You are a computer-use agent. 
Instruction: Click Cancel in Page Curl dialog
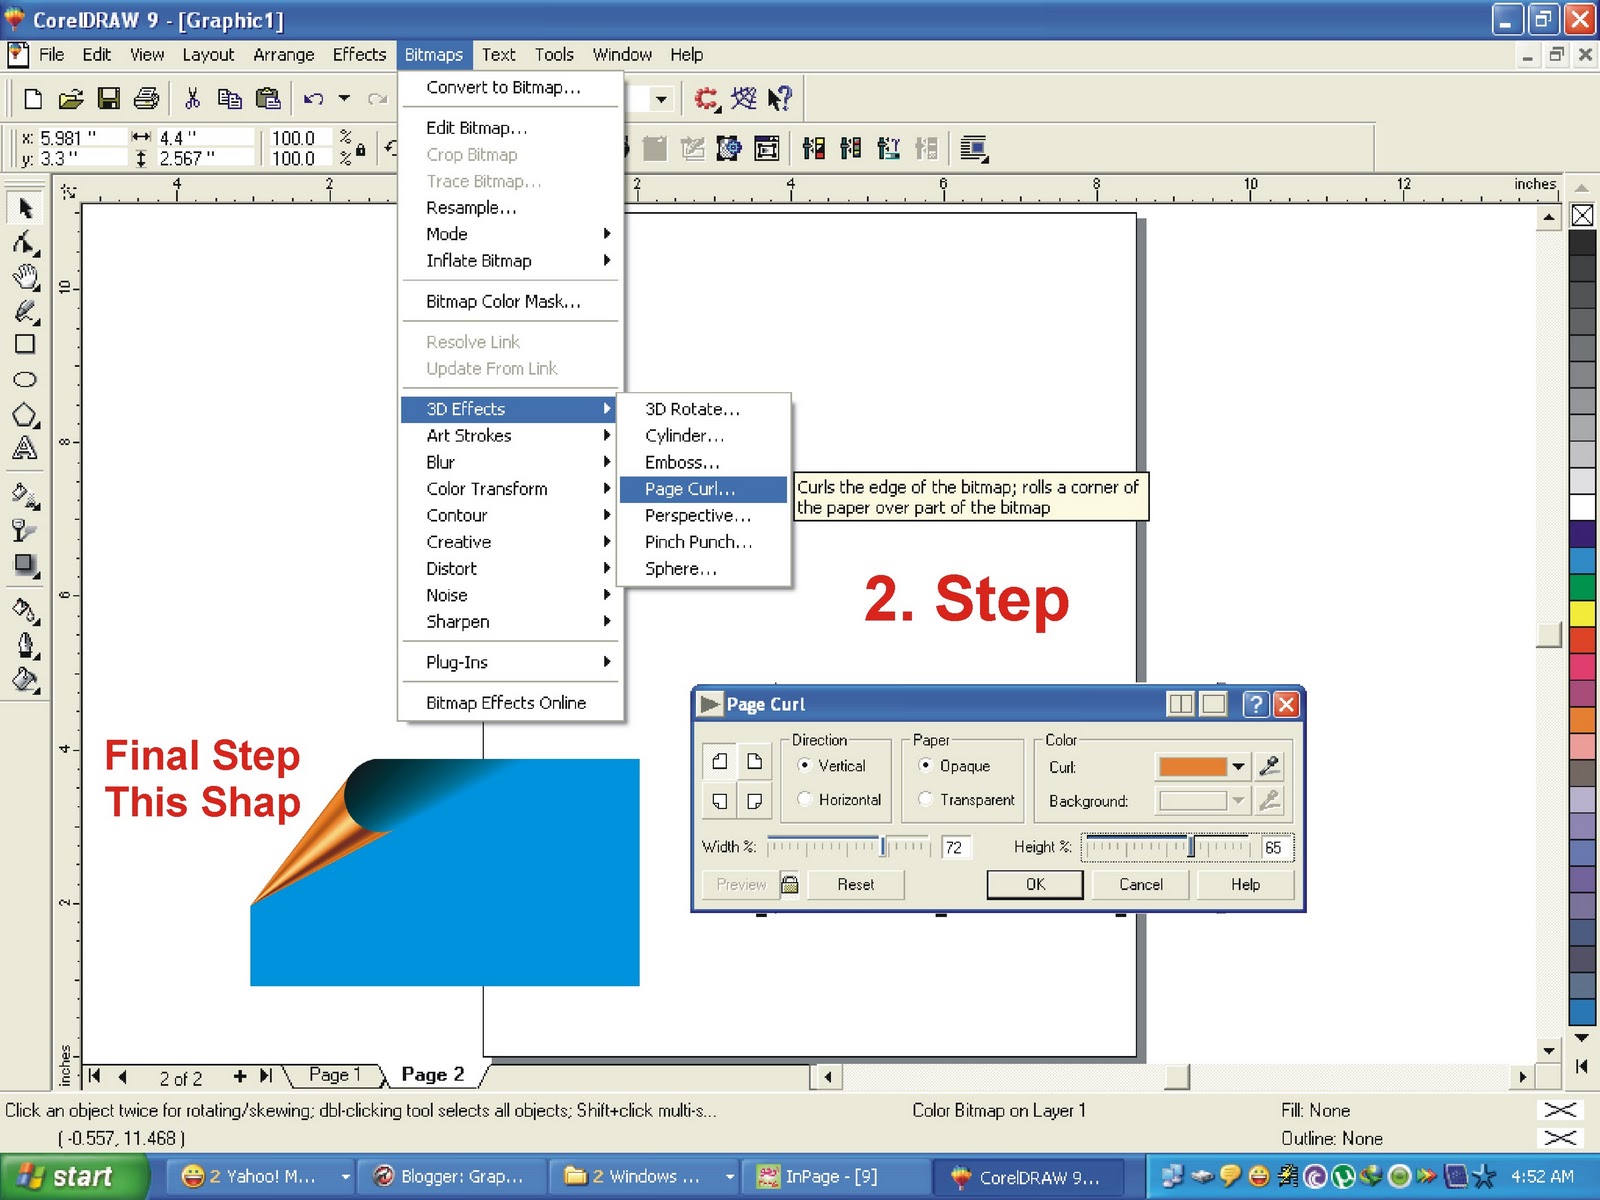pos(1141,884)
